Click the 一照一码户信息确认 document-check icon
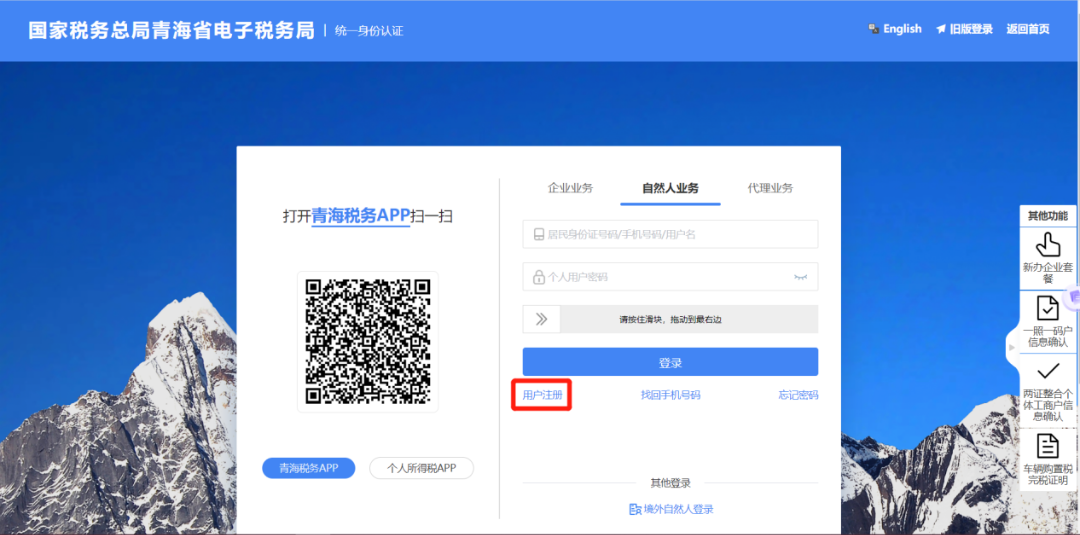The height and width of the screenshot is (535, 1080). pos(1048,308)
